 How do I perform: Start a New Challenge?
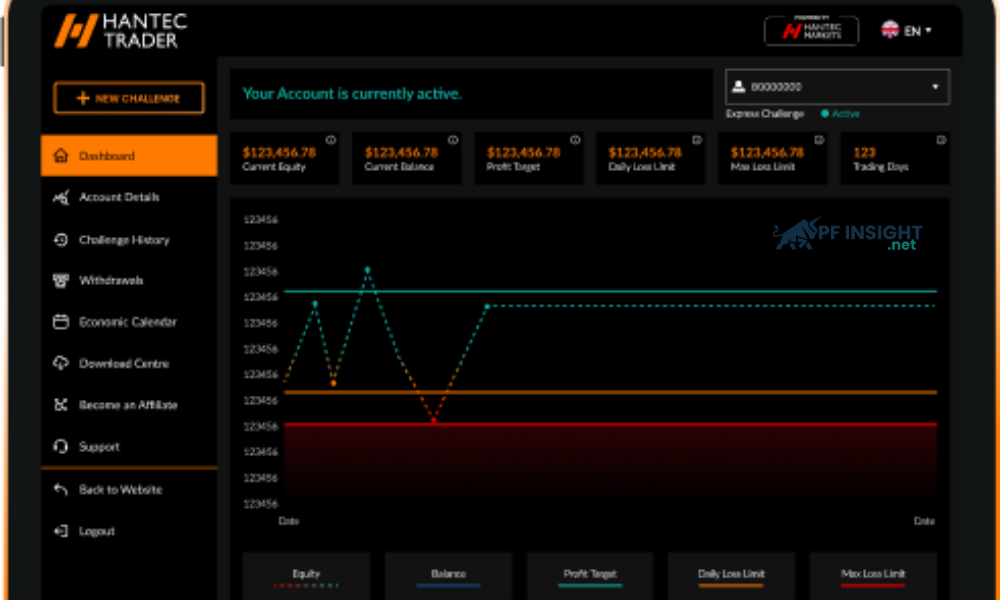pyautogui.click(x=129, y=98)
